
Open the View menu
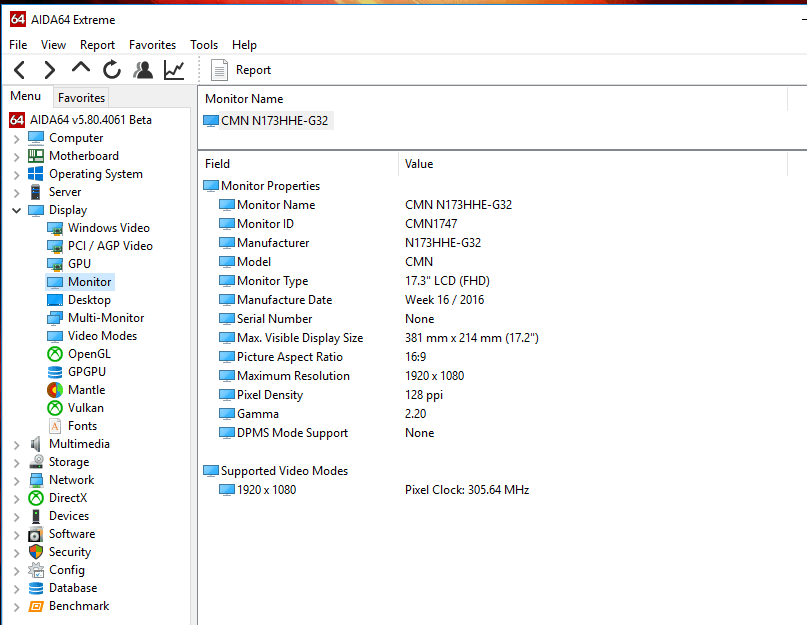tap(54, 45)
